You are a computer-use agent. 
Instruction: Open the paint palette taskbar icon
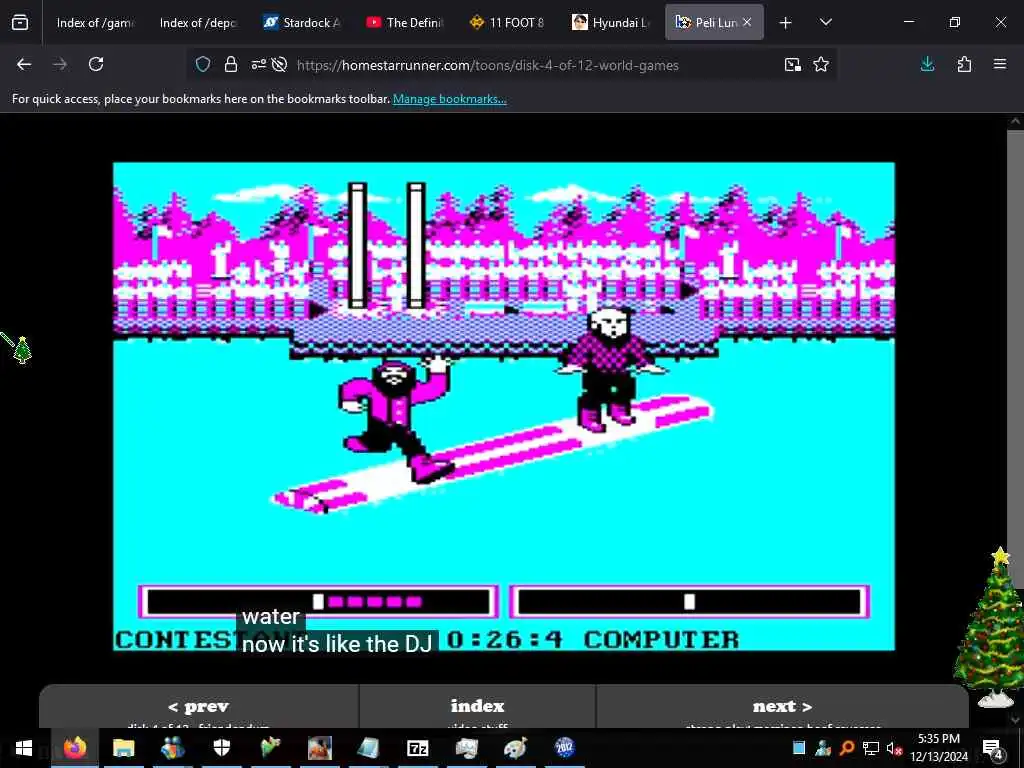point(515,748)
